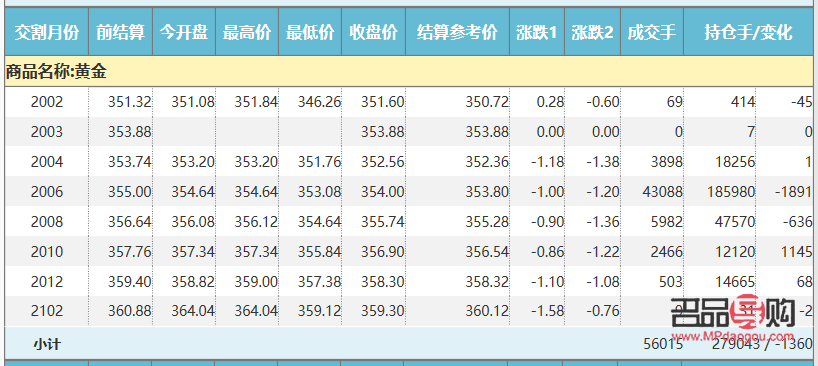
Task: Select the 前结算 column header
Action: (121, 33)
